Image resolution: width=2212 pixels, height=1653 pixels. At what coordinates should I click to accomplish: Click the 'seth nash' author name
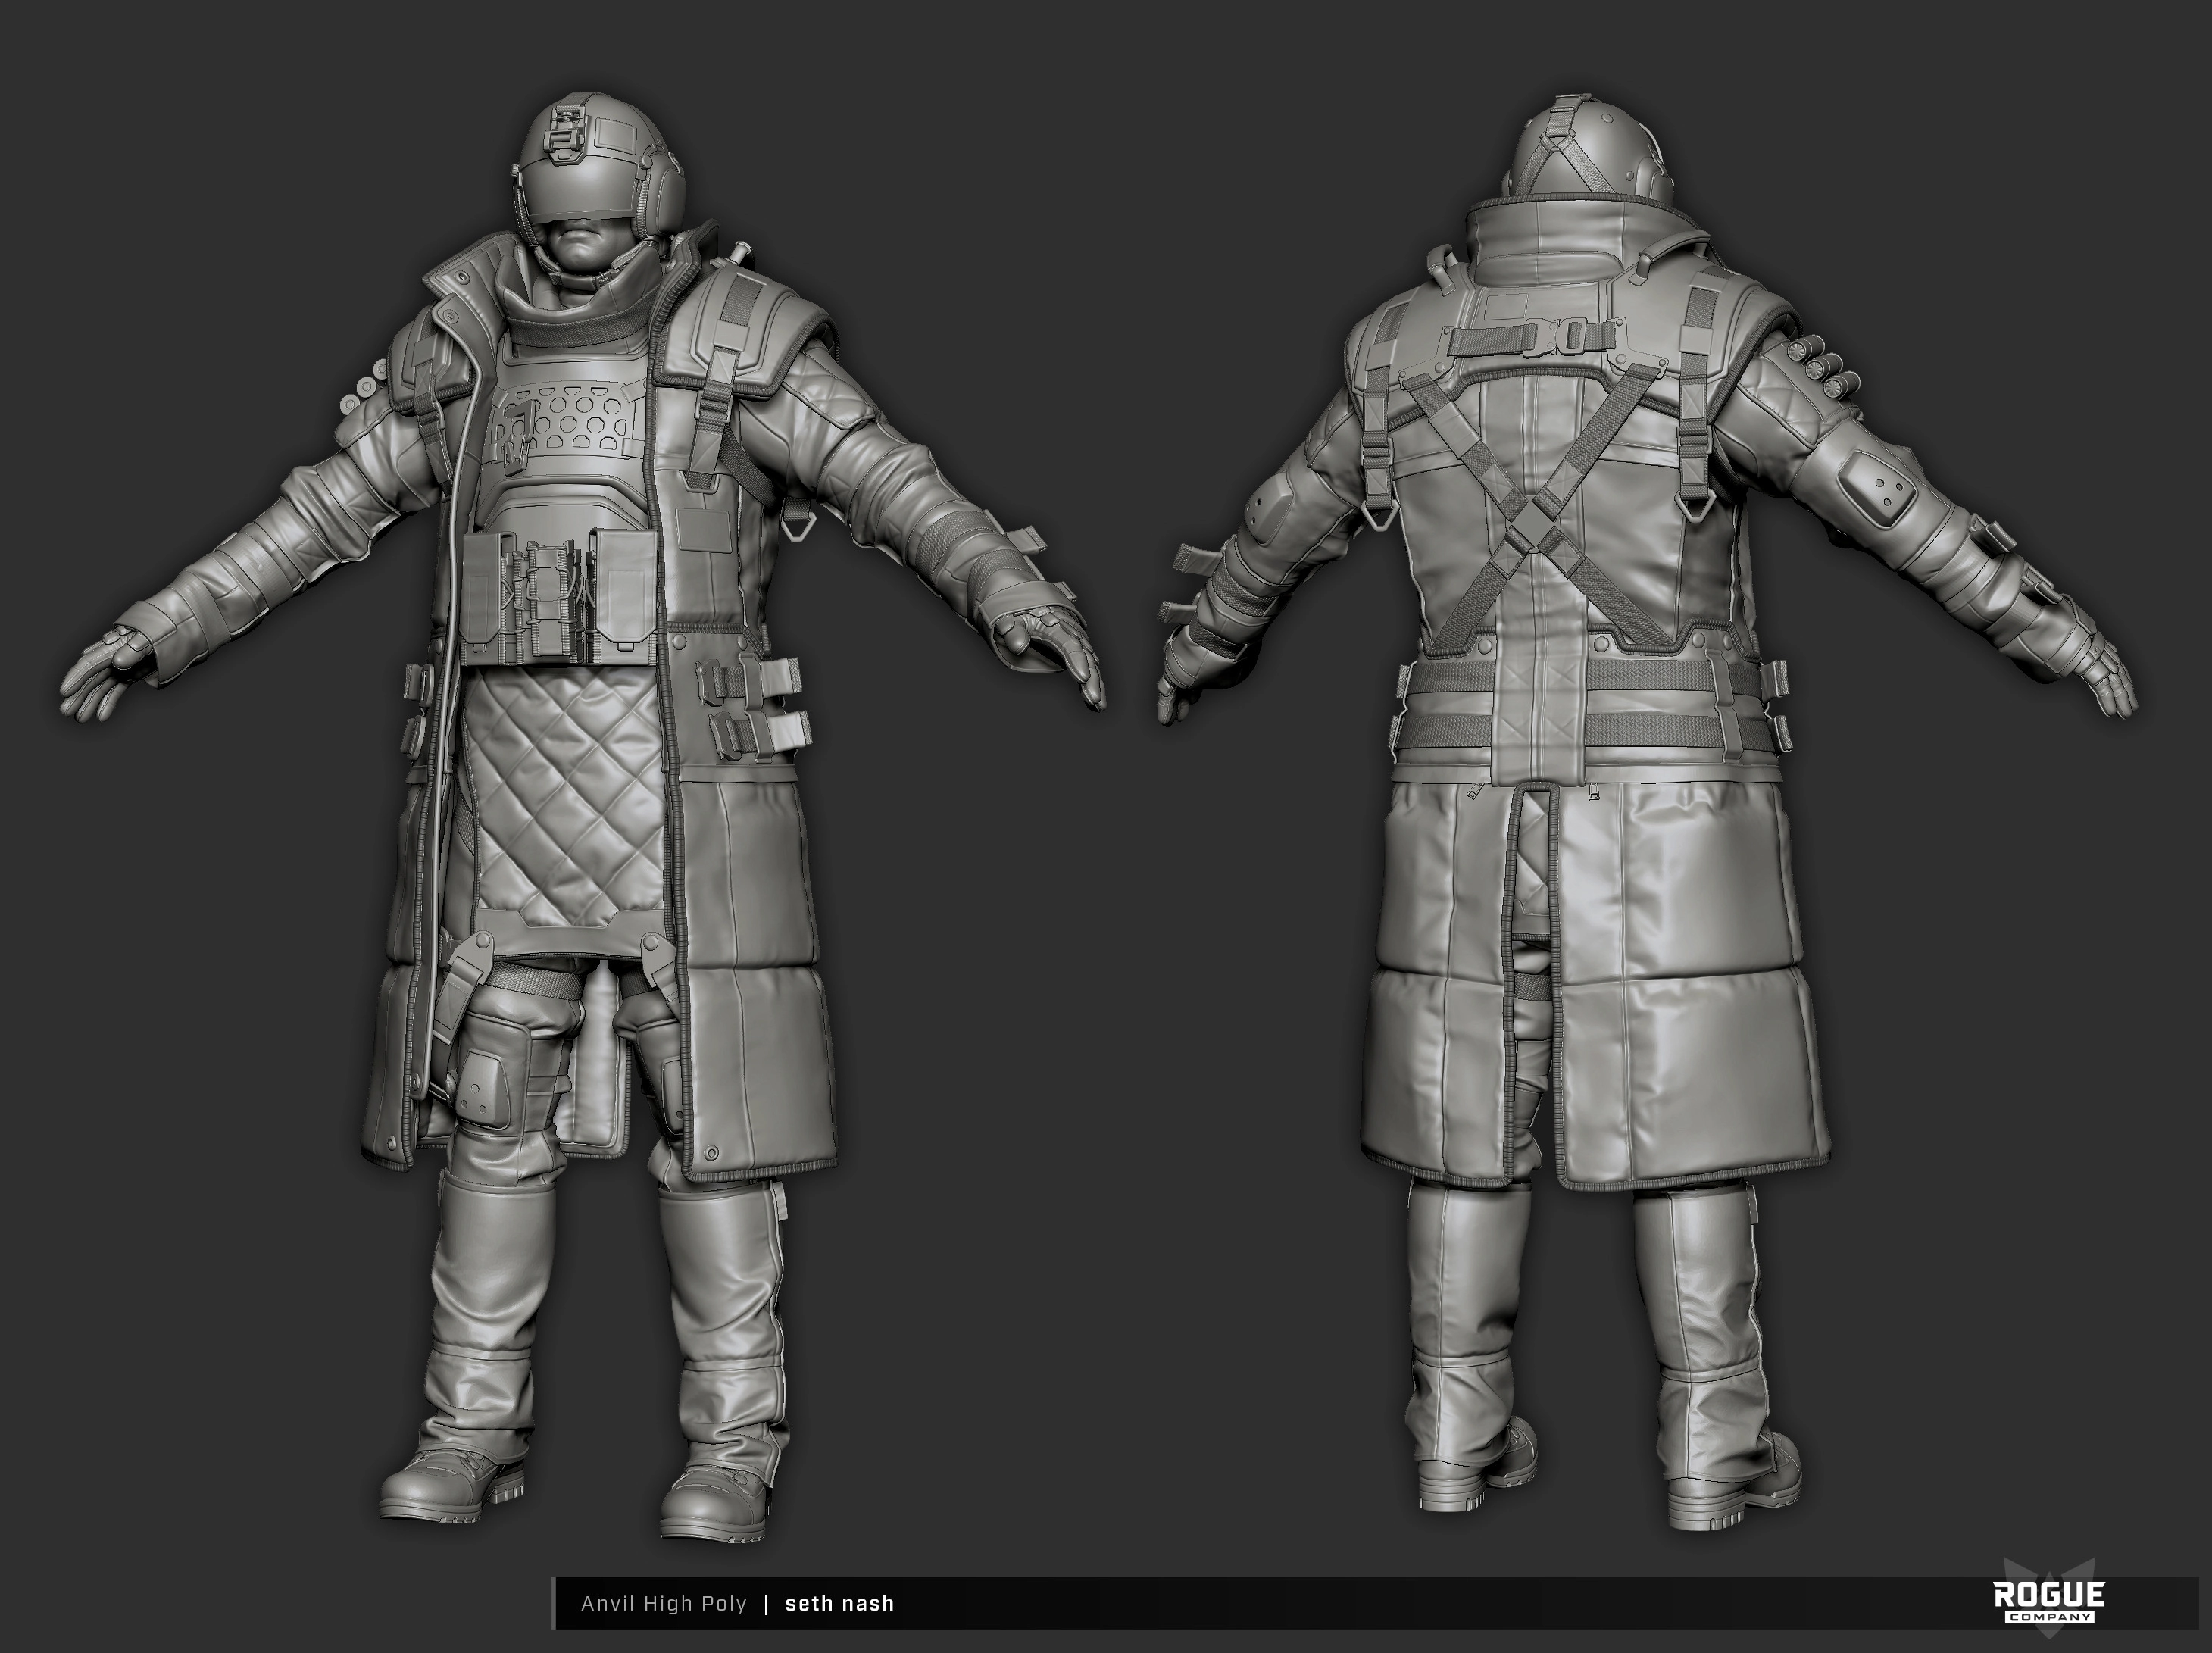pyautogui.click(x=839, y=1604)
